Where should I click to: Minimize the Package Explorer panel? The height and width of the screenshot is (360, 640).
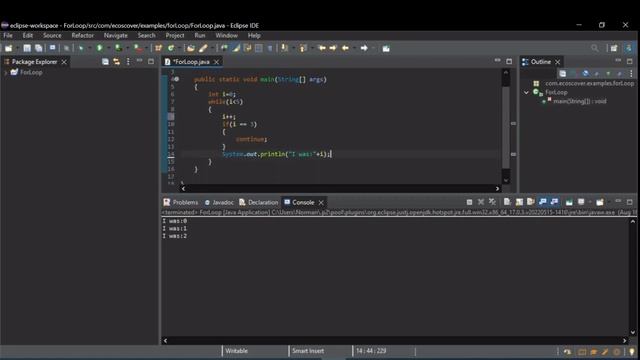140,61
